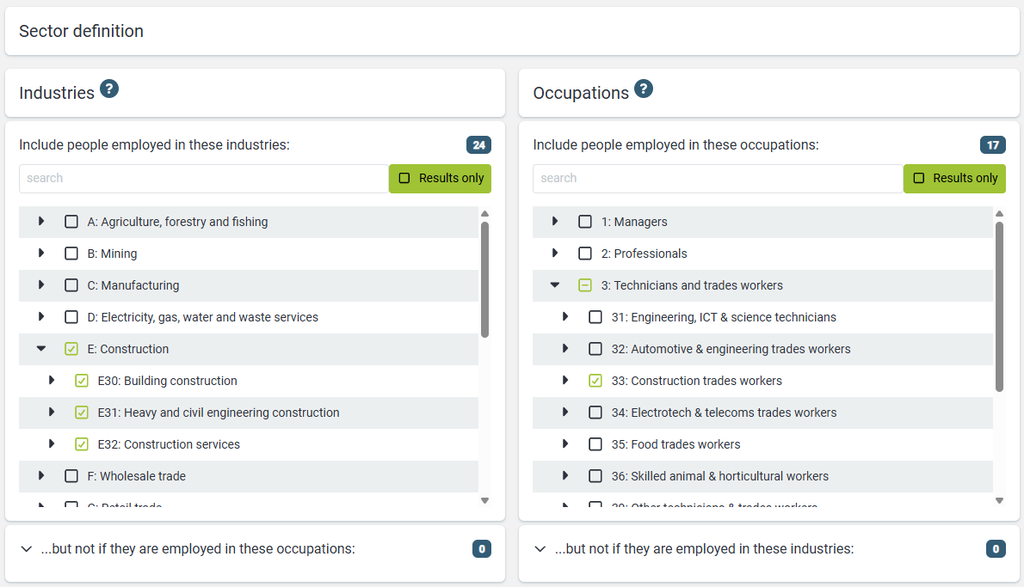Focus the industries search field
Screen dimensions: 1024x587
pyautogui.click(x=204, y=178)
